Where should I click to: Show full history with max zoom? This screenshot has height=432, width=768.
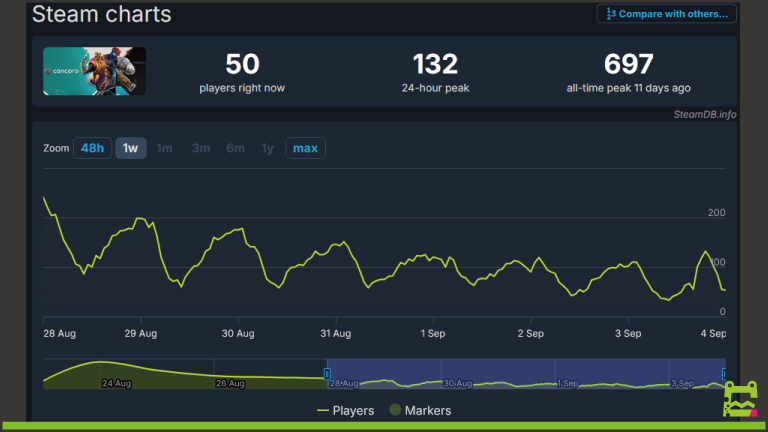click(x=305, y=148)
